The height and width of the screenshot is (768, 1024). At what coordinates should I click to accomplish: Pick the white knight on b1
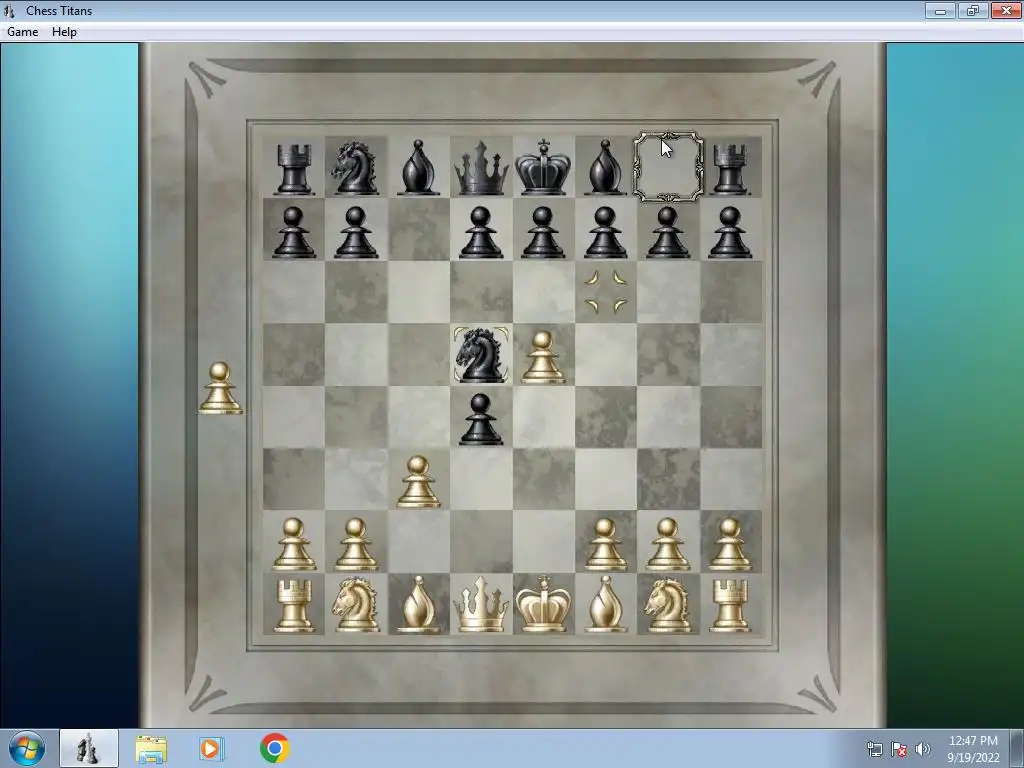[x=355, y=605]
